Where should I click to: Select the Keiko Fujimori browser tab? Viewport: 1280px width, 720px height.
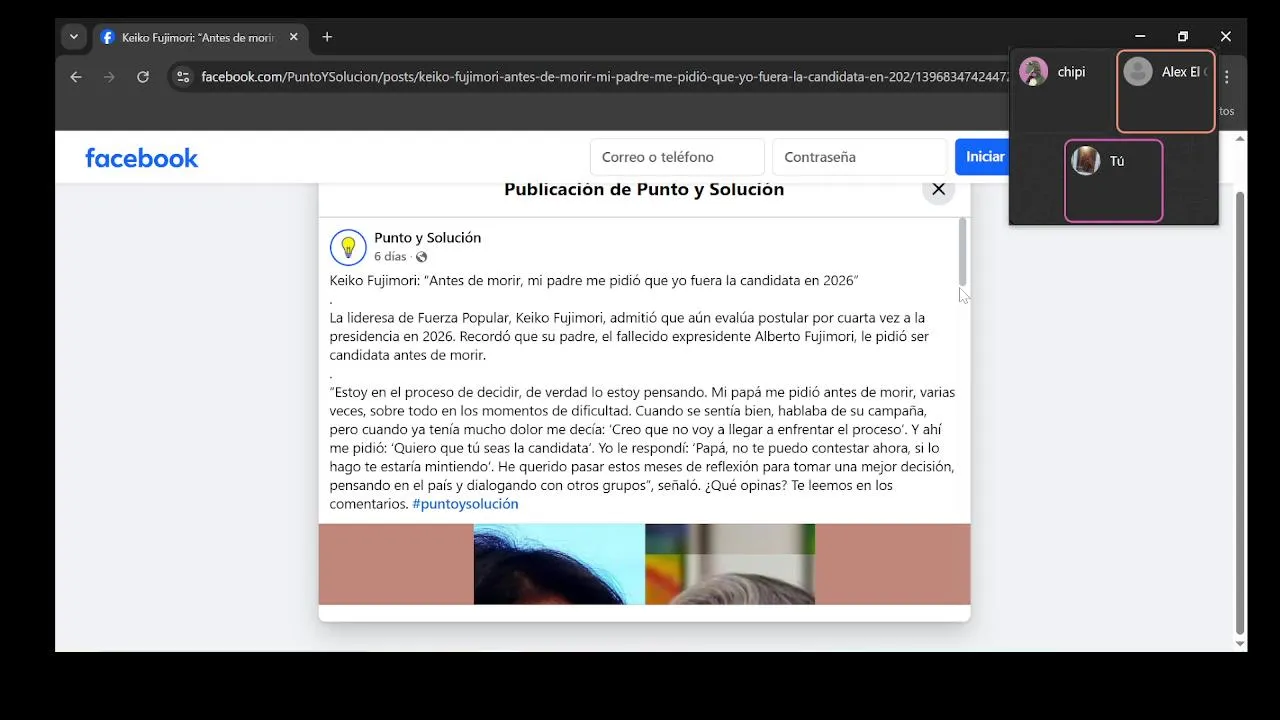pyautogui.click(x=200, y=37)
